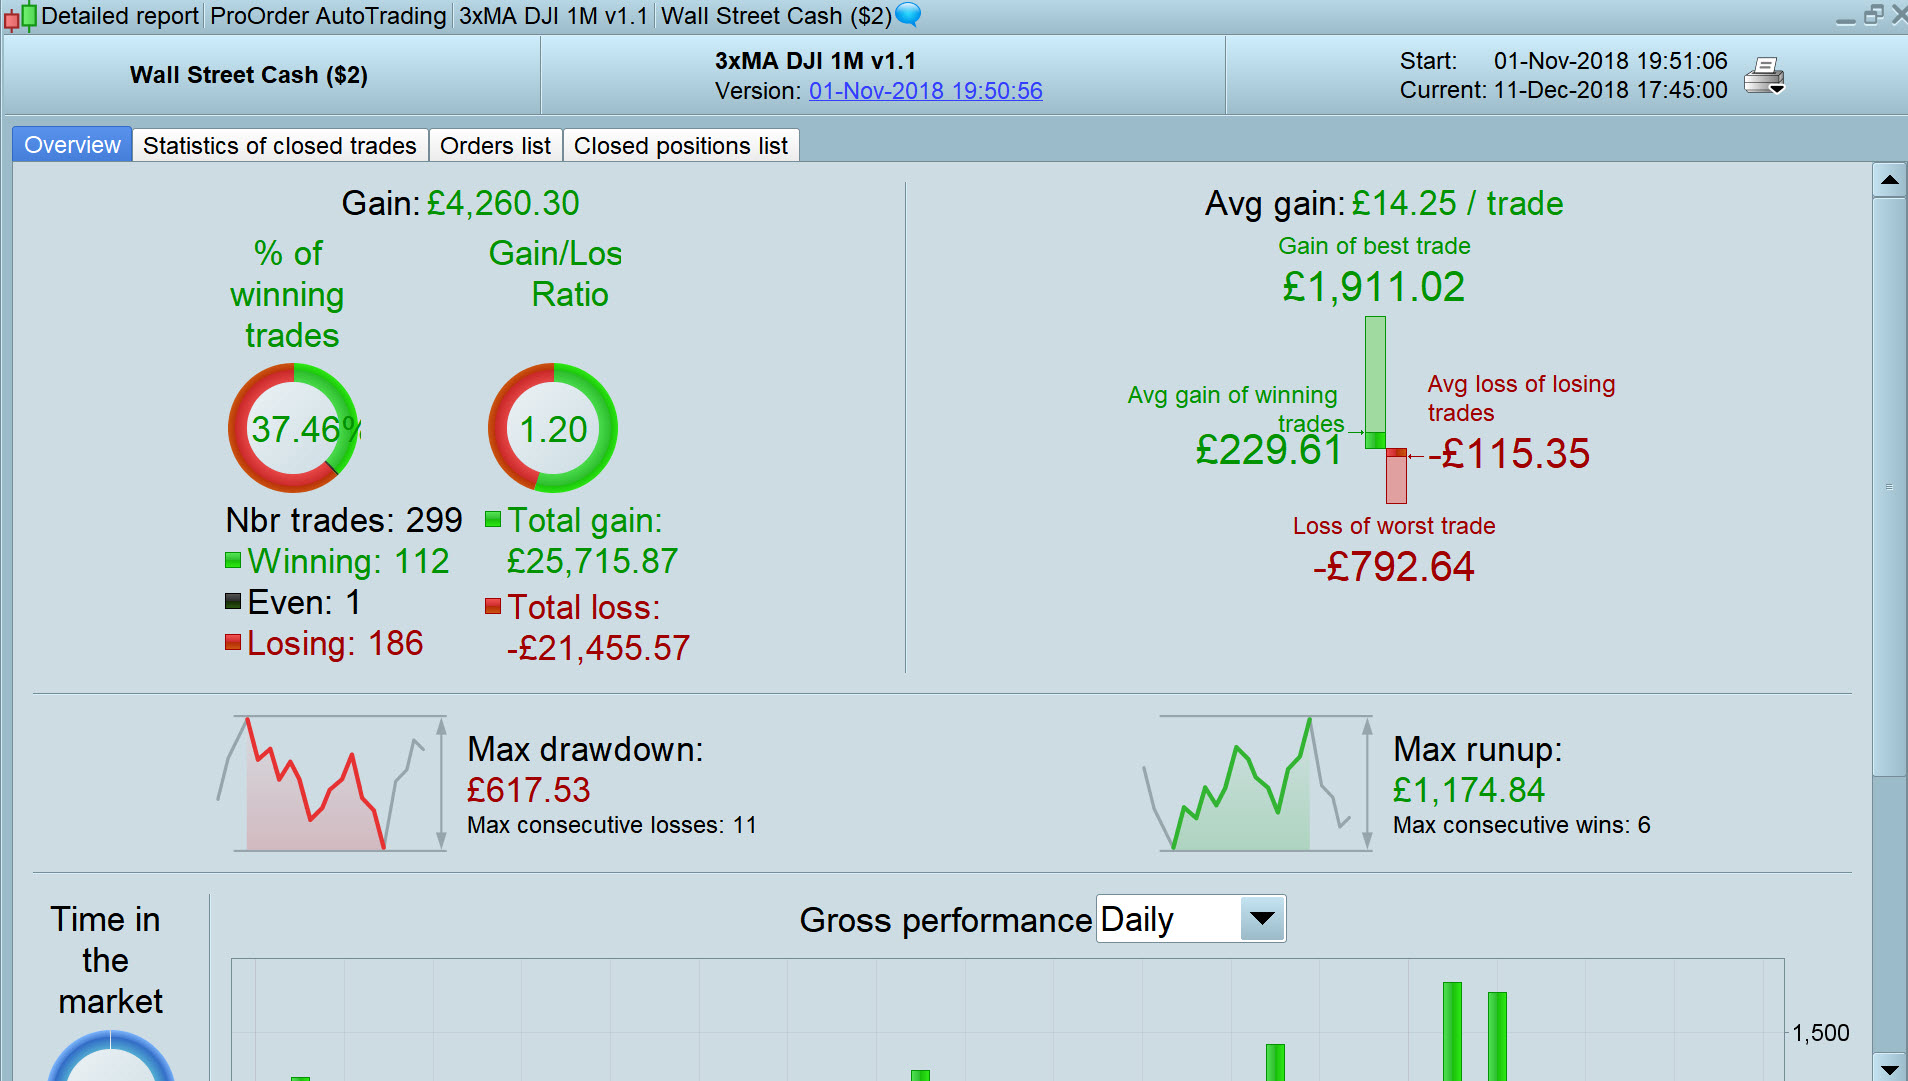Switch to the Overview tab
The image size is (1908, 1081).
[x=72, y=145]
